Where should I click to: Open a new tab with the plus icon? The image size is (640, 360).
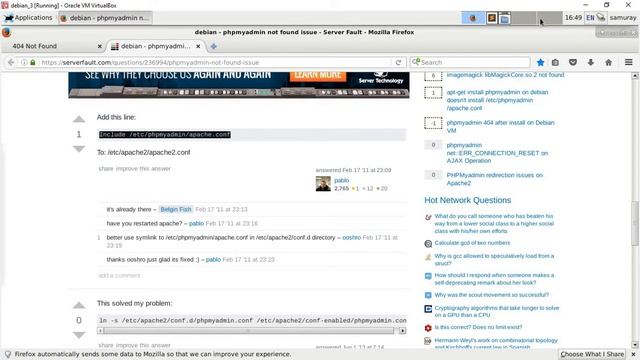point(213,47)
